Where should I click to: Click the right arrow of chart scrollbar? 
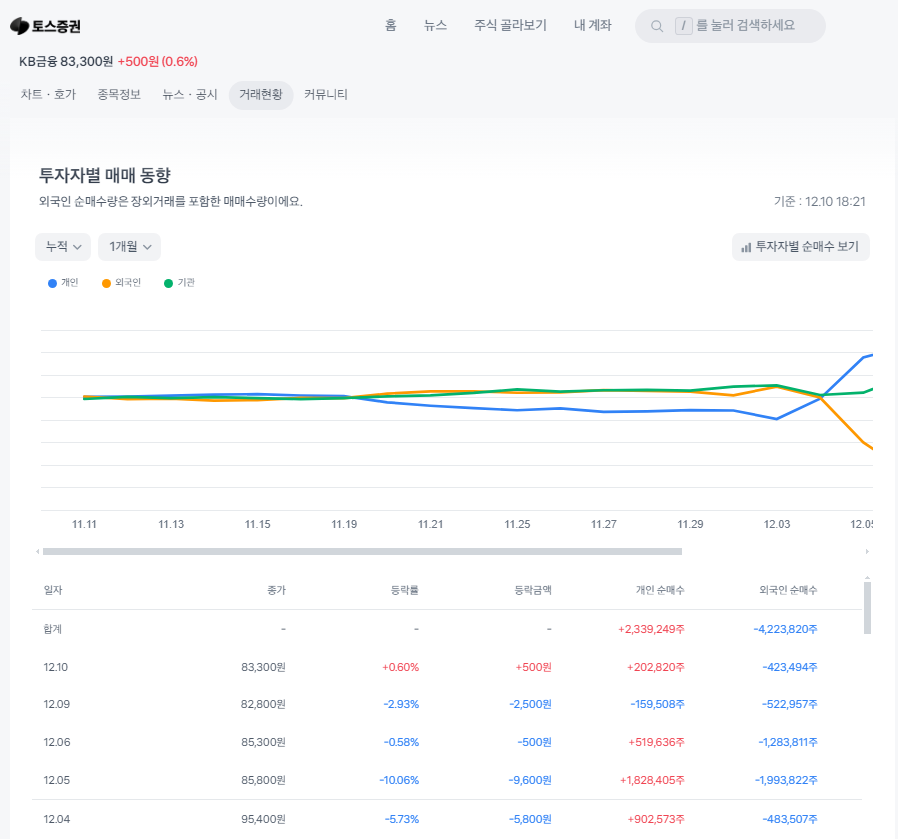pyautogui.click(x=867, y=552)
